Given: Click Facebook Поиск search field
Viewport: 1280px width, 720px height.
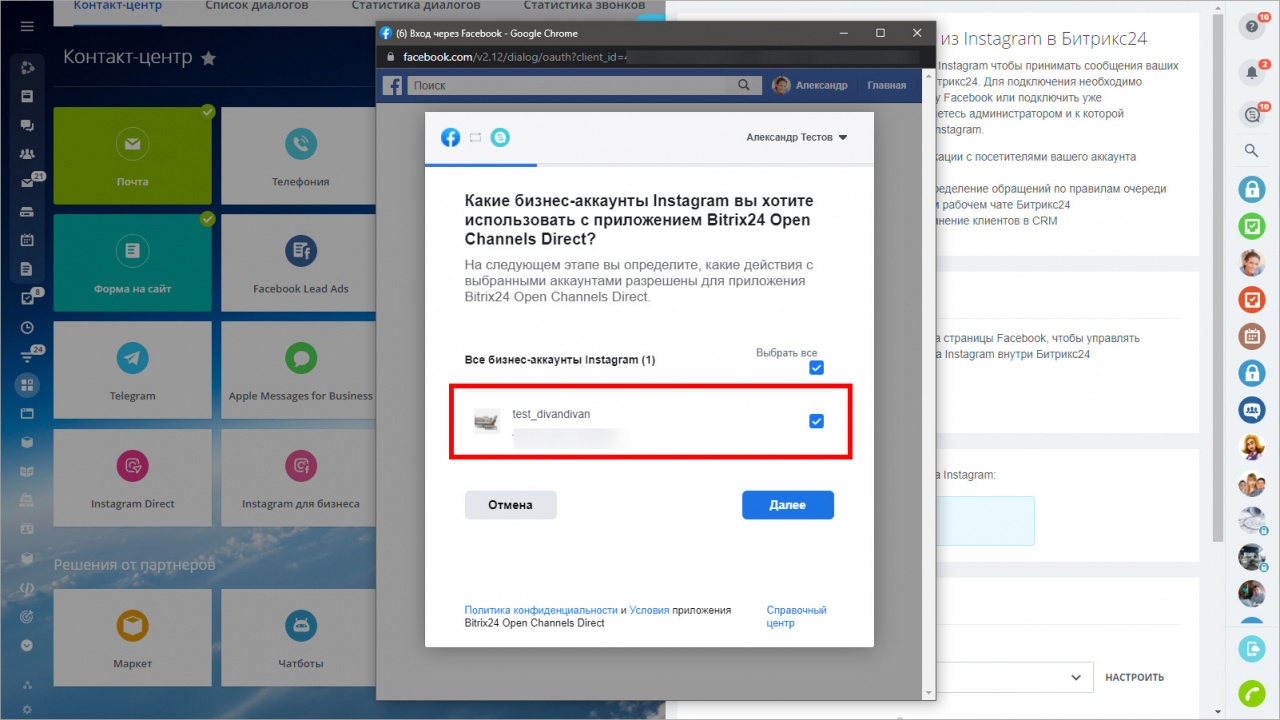Looking at the screenshot, I should 568,86.
